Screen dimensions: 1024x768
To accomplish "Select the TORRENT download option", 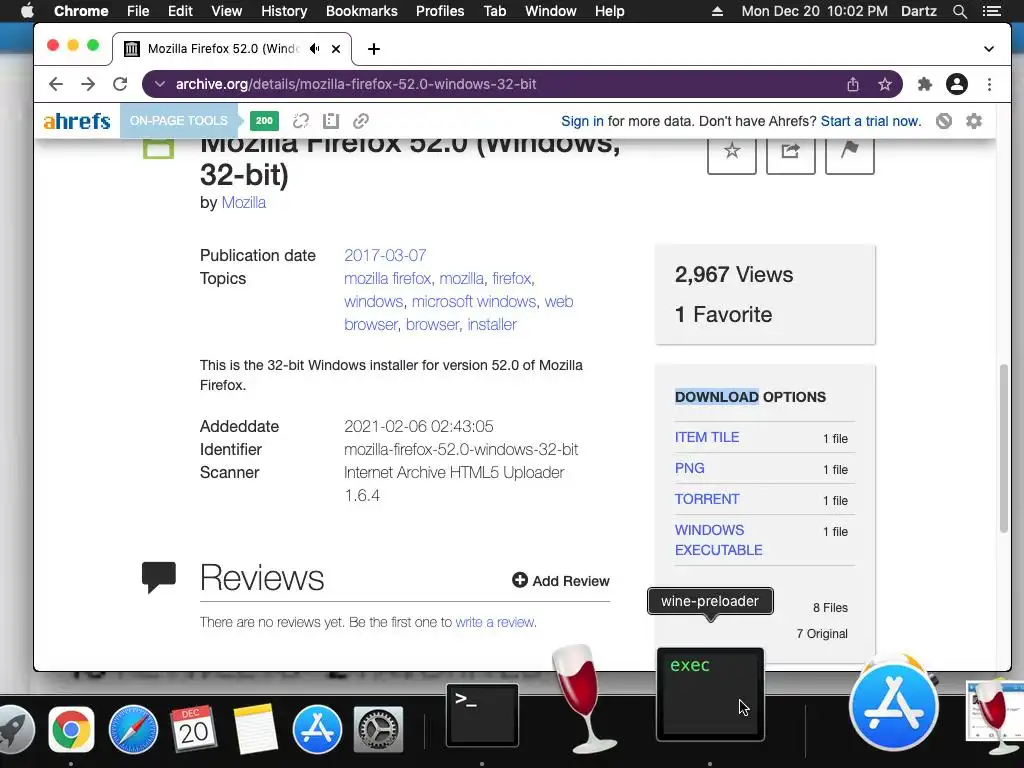I will pyautogui.click(x=707, y=499).
